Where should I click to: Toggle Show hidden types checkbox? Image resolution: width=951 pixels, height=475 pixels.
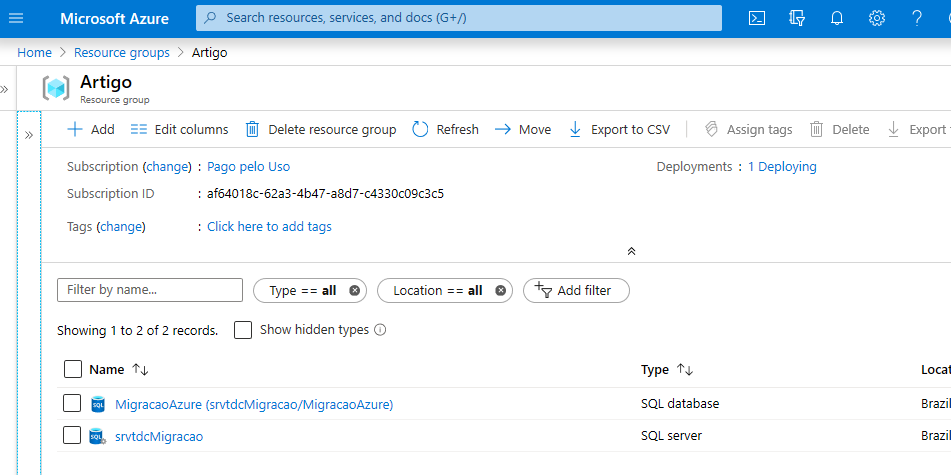coord(243,330)
